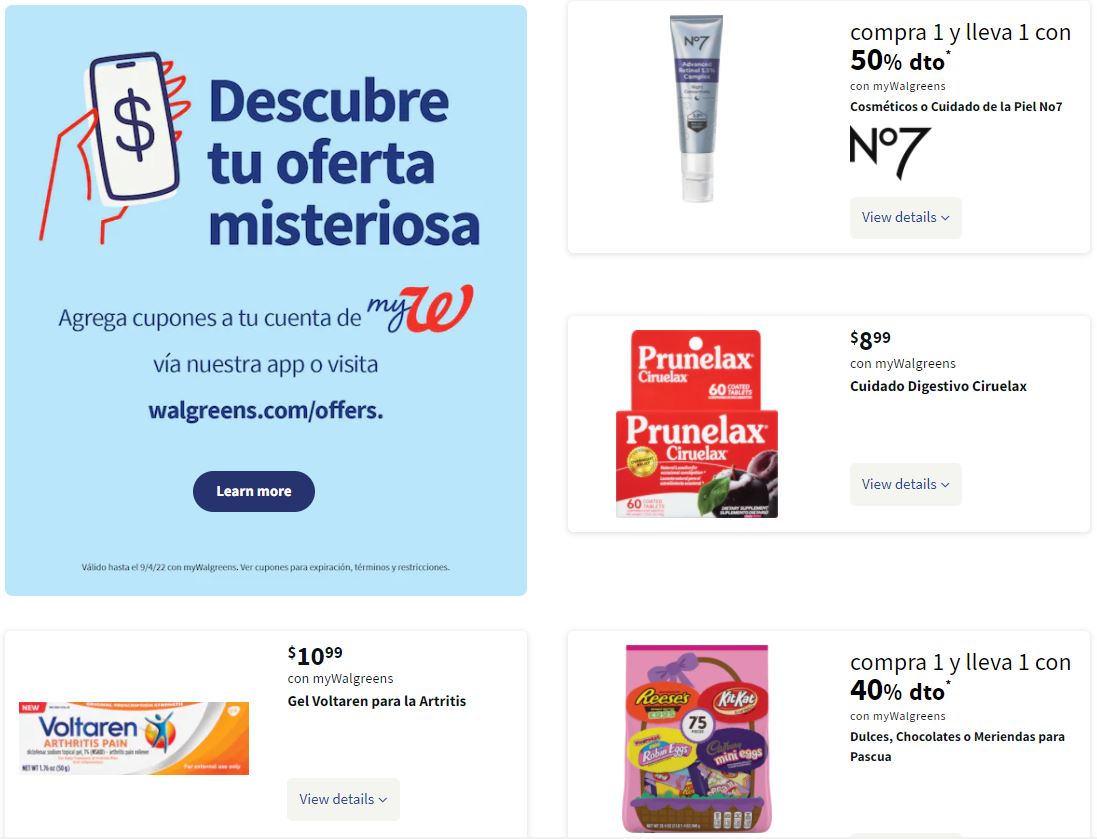Image resolution: width=1097 pixels, height=839 pixels.
Task: Expand View details for Prunelax Ciruelax
Action: [x=905, y=484]
